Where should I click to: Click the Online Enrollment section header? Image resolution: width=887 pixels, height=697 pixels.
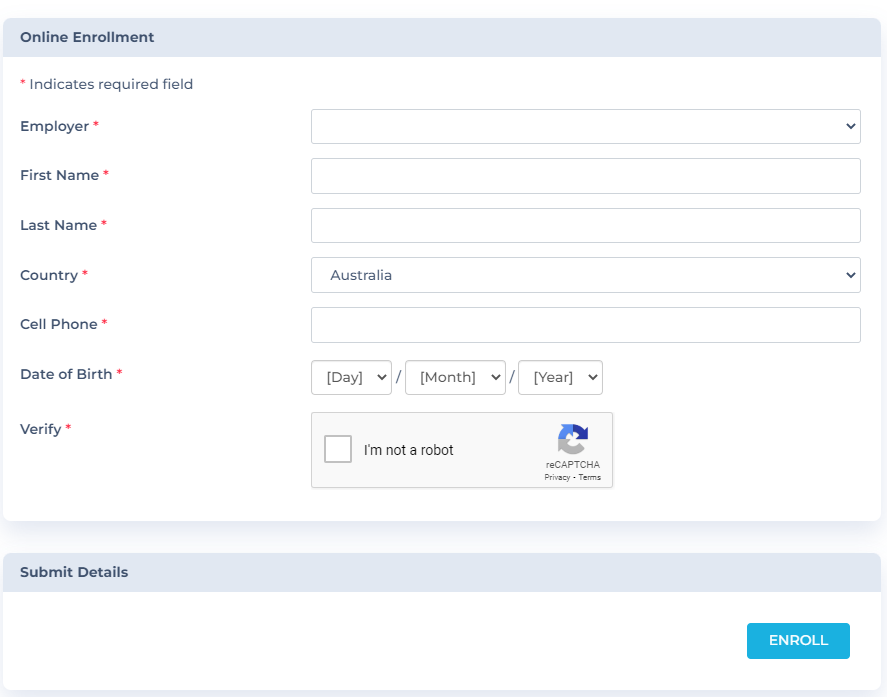(442, 37)
